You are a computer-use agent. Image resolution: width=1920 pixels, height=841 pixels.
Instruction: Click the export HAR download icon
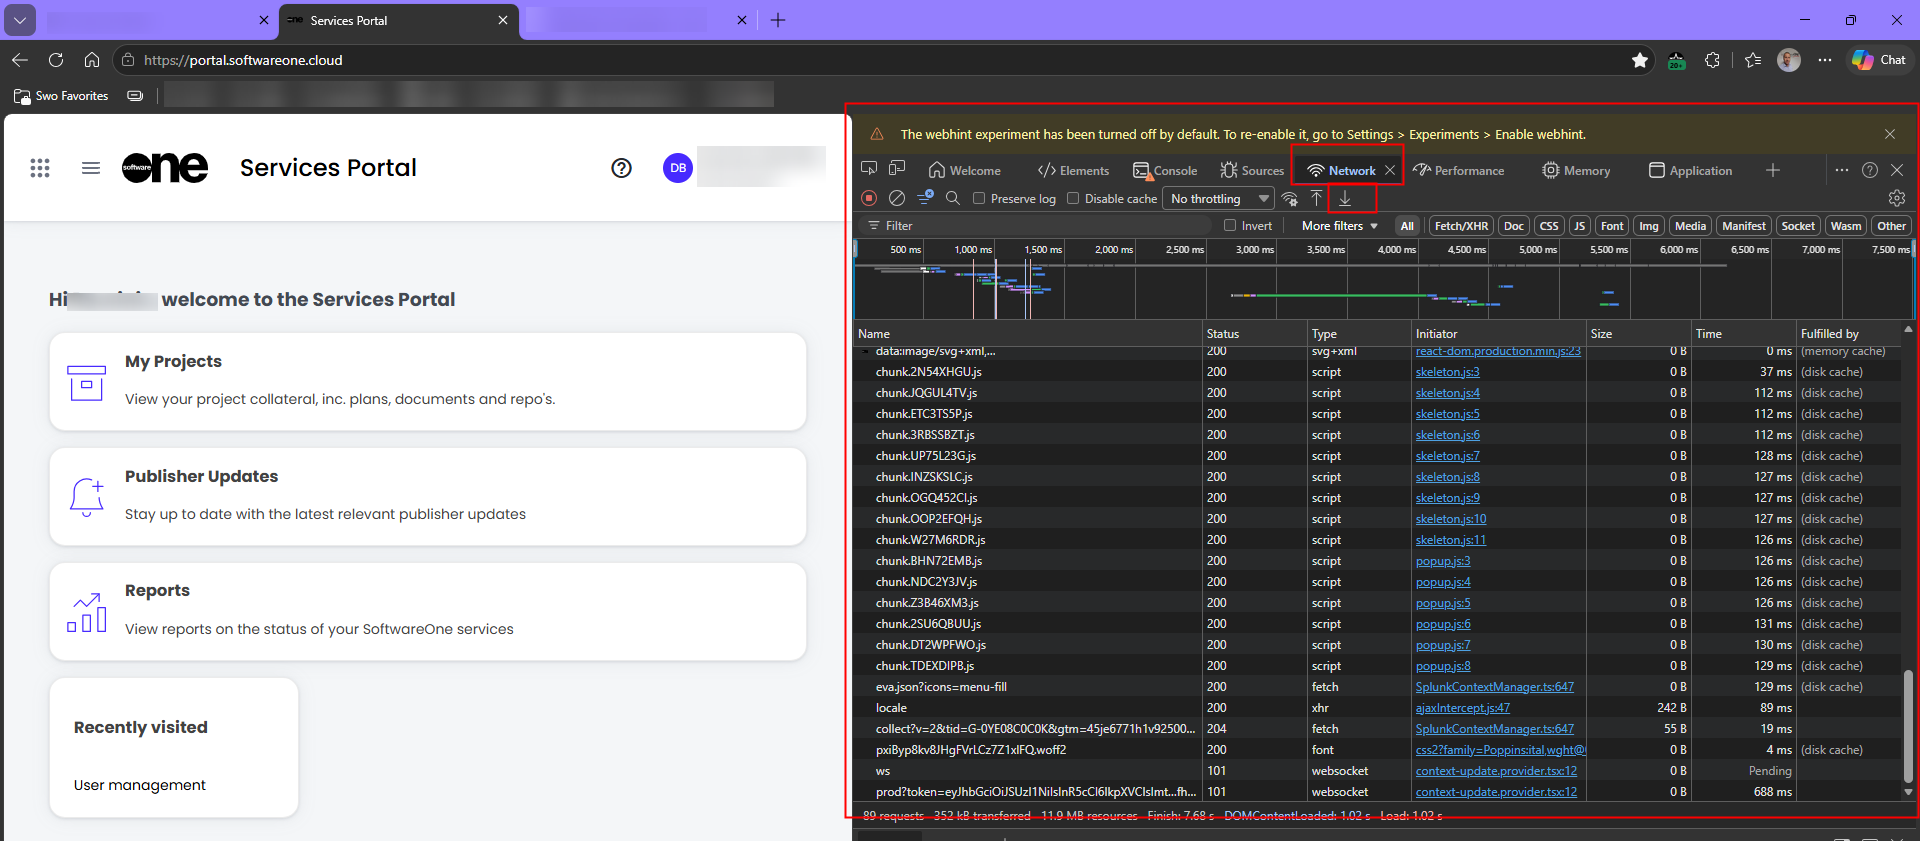point(1345,198)
